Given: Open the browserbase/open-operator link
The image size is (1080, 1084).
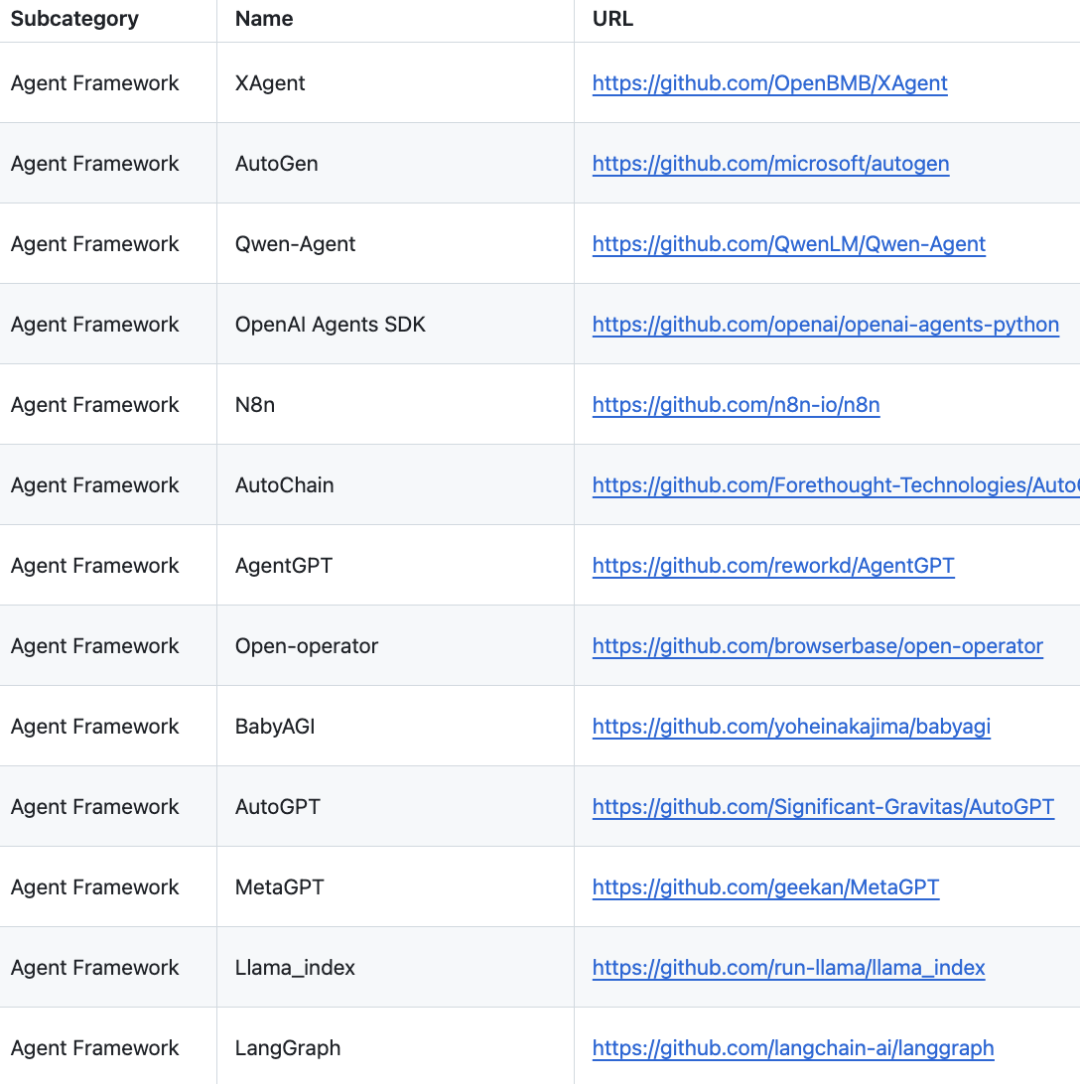Looking at the screenshot, I should [x=817, y=646].
